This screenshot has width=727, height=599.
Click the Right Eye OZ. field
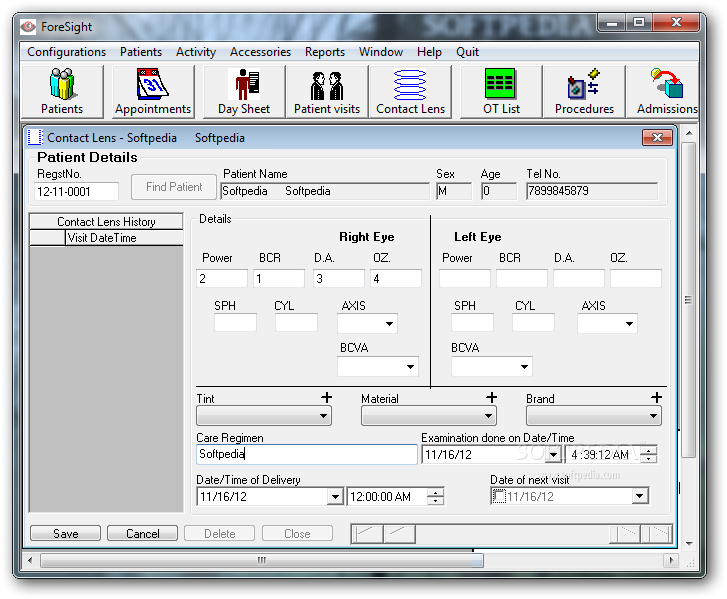click(x=395, y=278)
